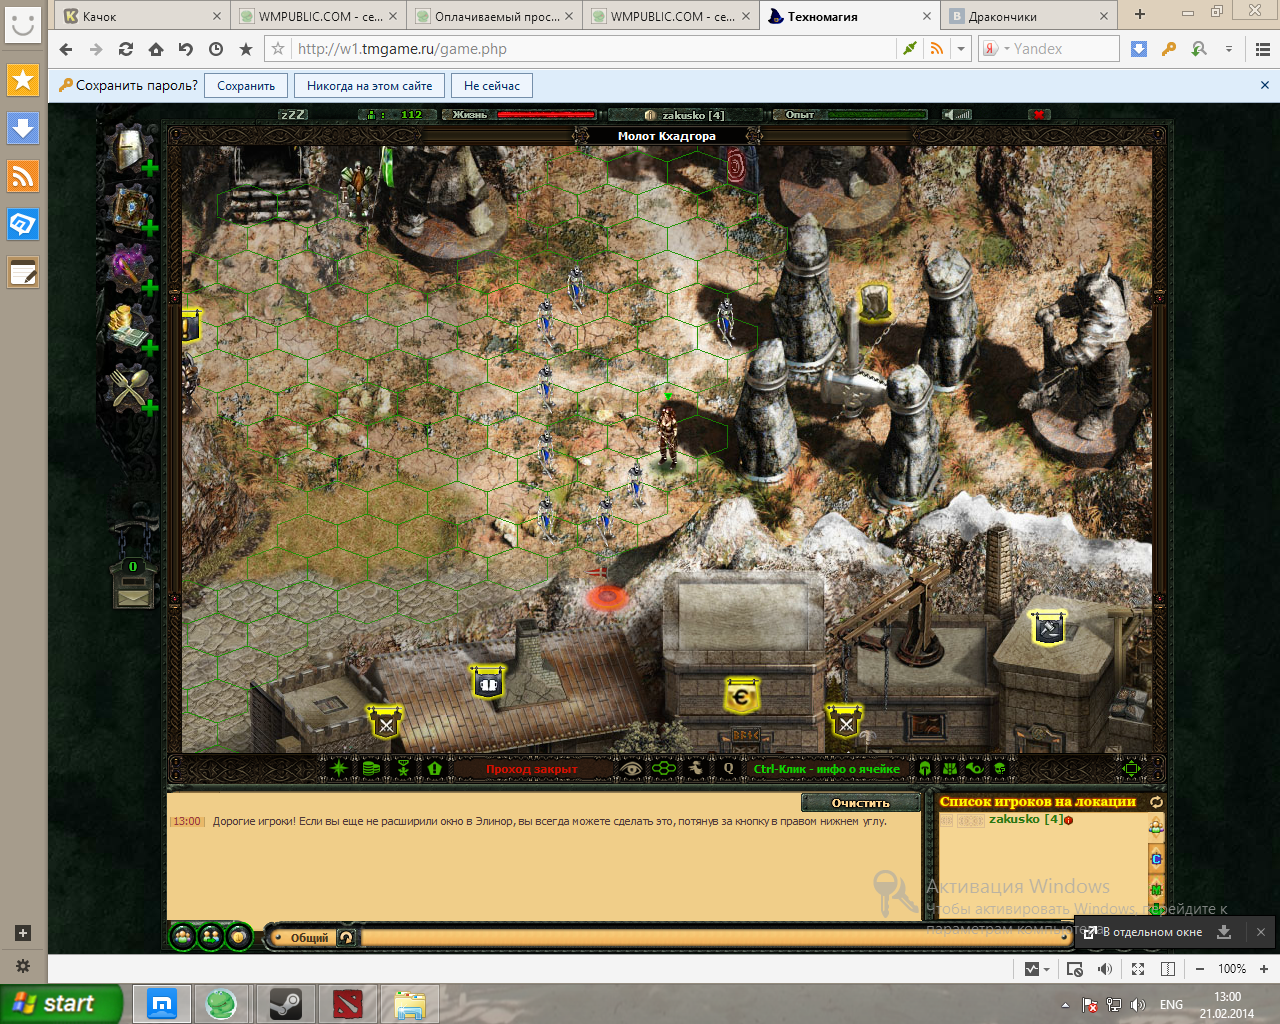Screen dimensions: 1280x1024
Task: Refresh the players on location list
Action: (1156, 802)
